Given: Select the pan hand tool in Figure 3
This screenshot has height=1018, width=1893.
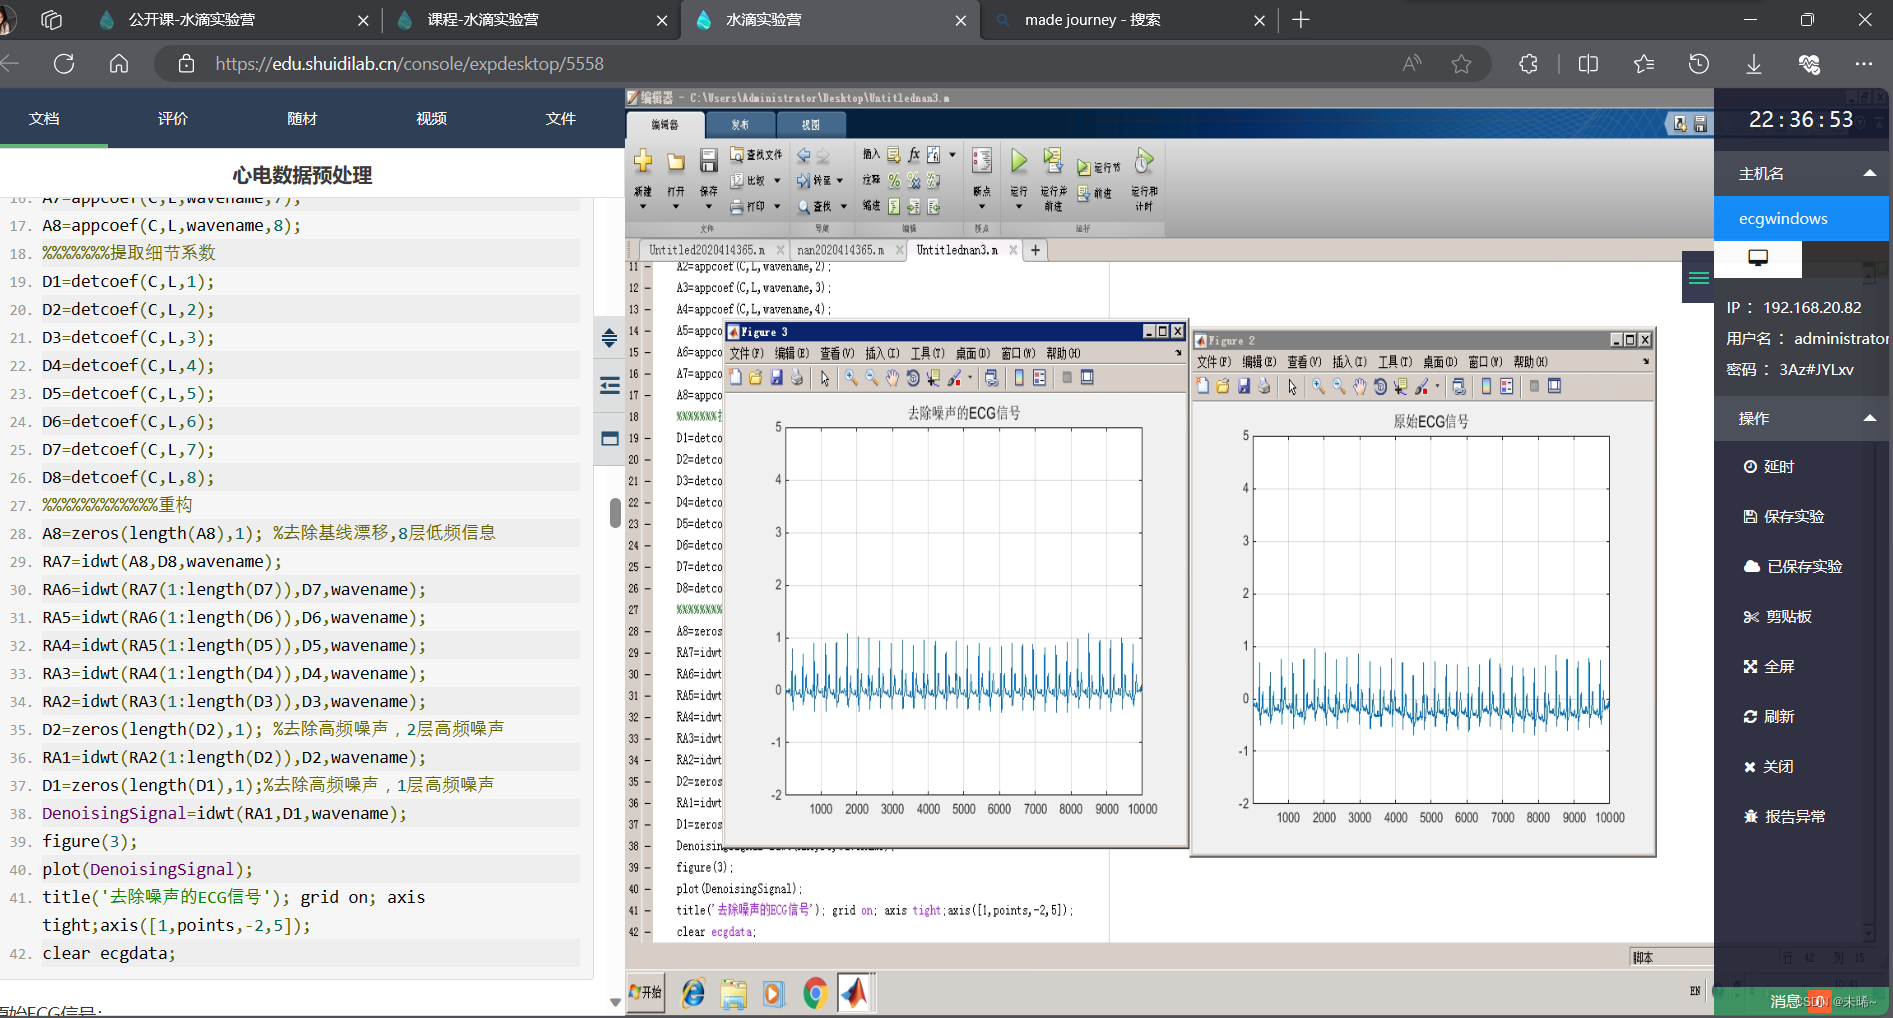Looking at the screenshot, I should pos(892,378).
